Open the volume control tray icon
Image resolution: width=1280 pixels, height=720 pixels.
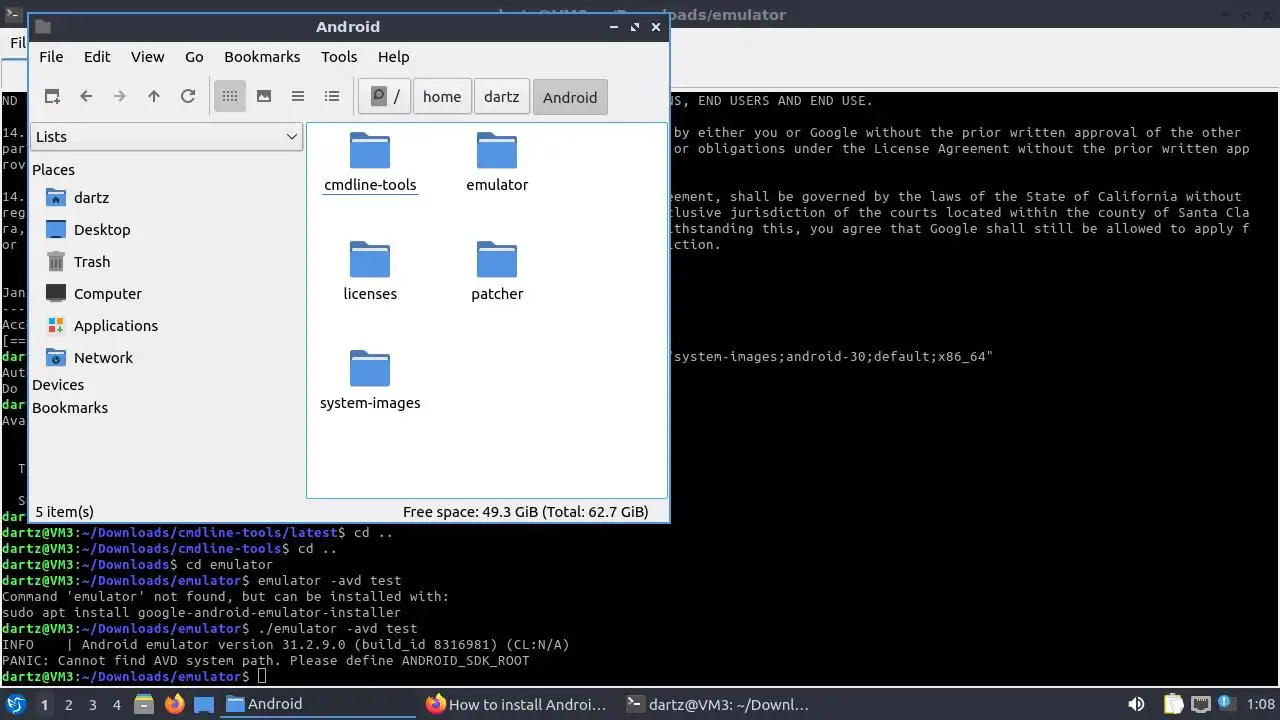tap(1136, 704)
